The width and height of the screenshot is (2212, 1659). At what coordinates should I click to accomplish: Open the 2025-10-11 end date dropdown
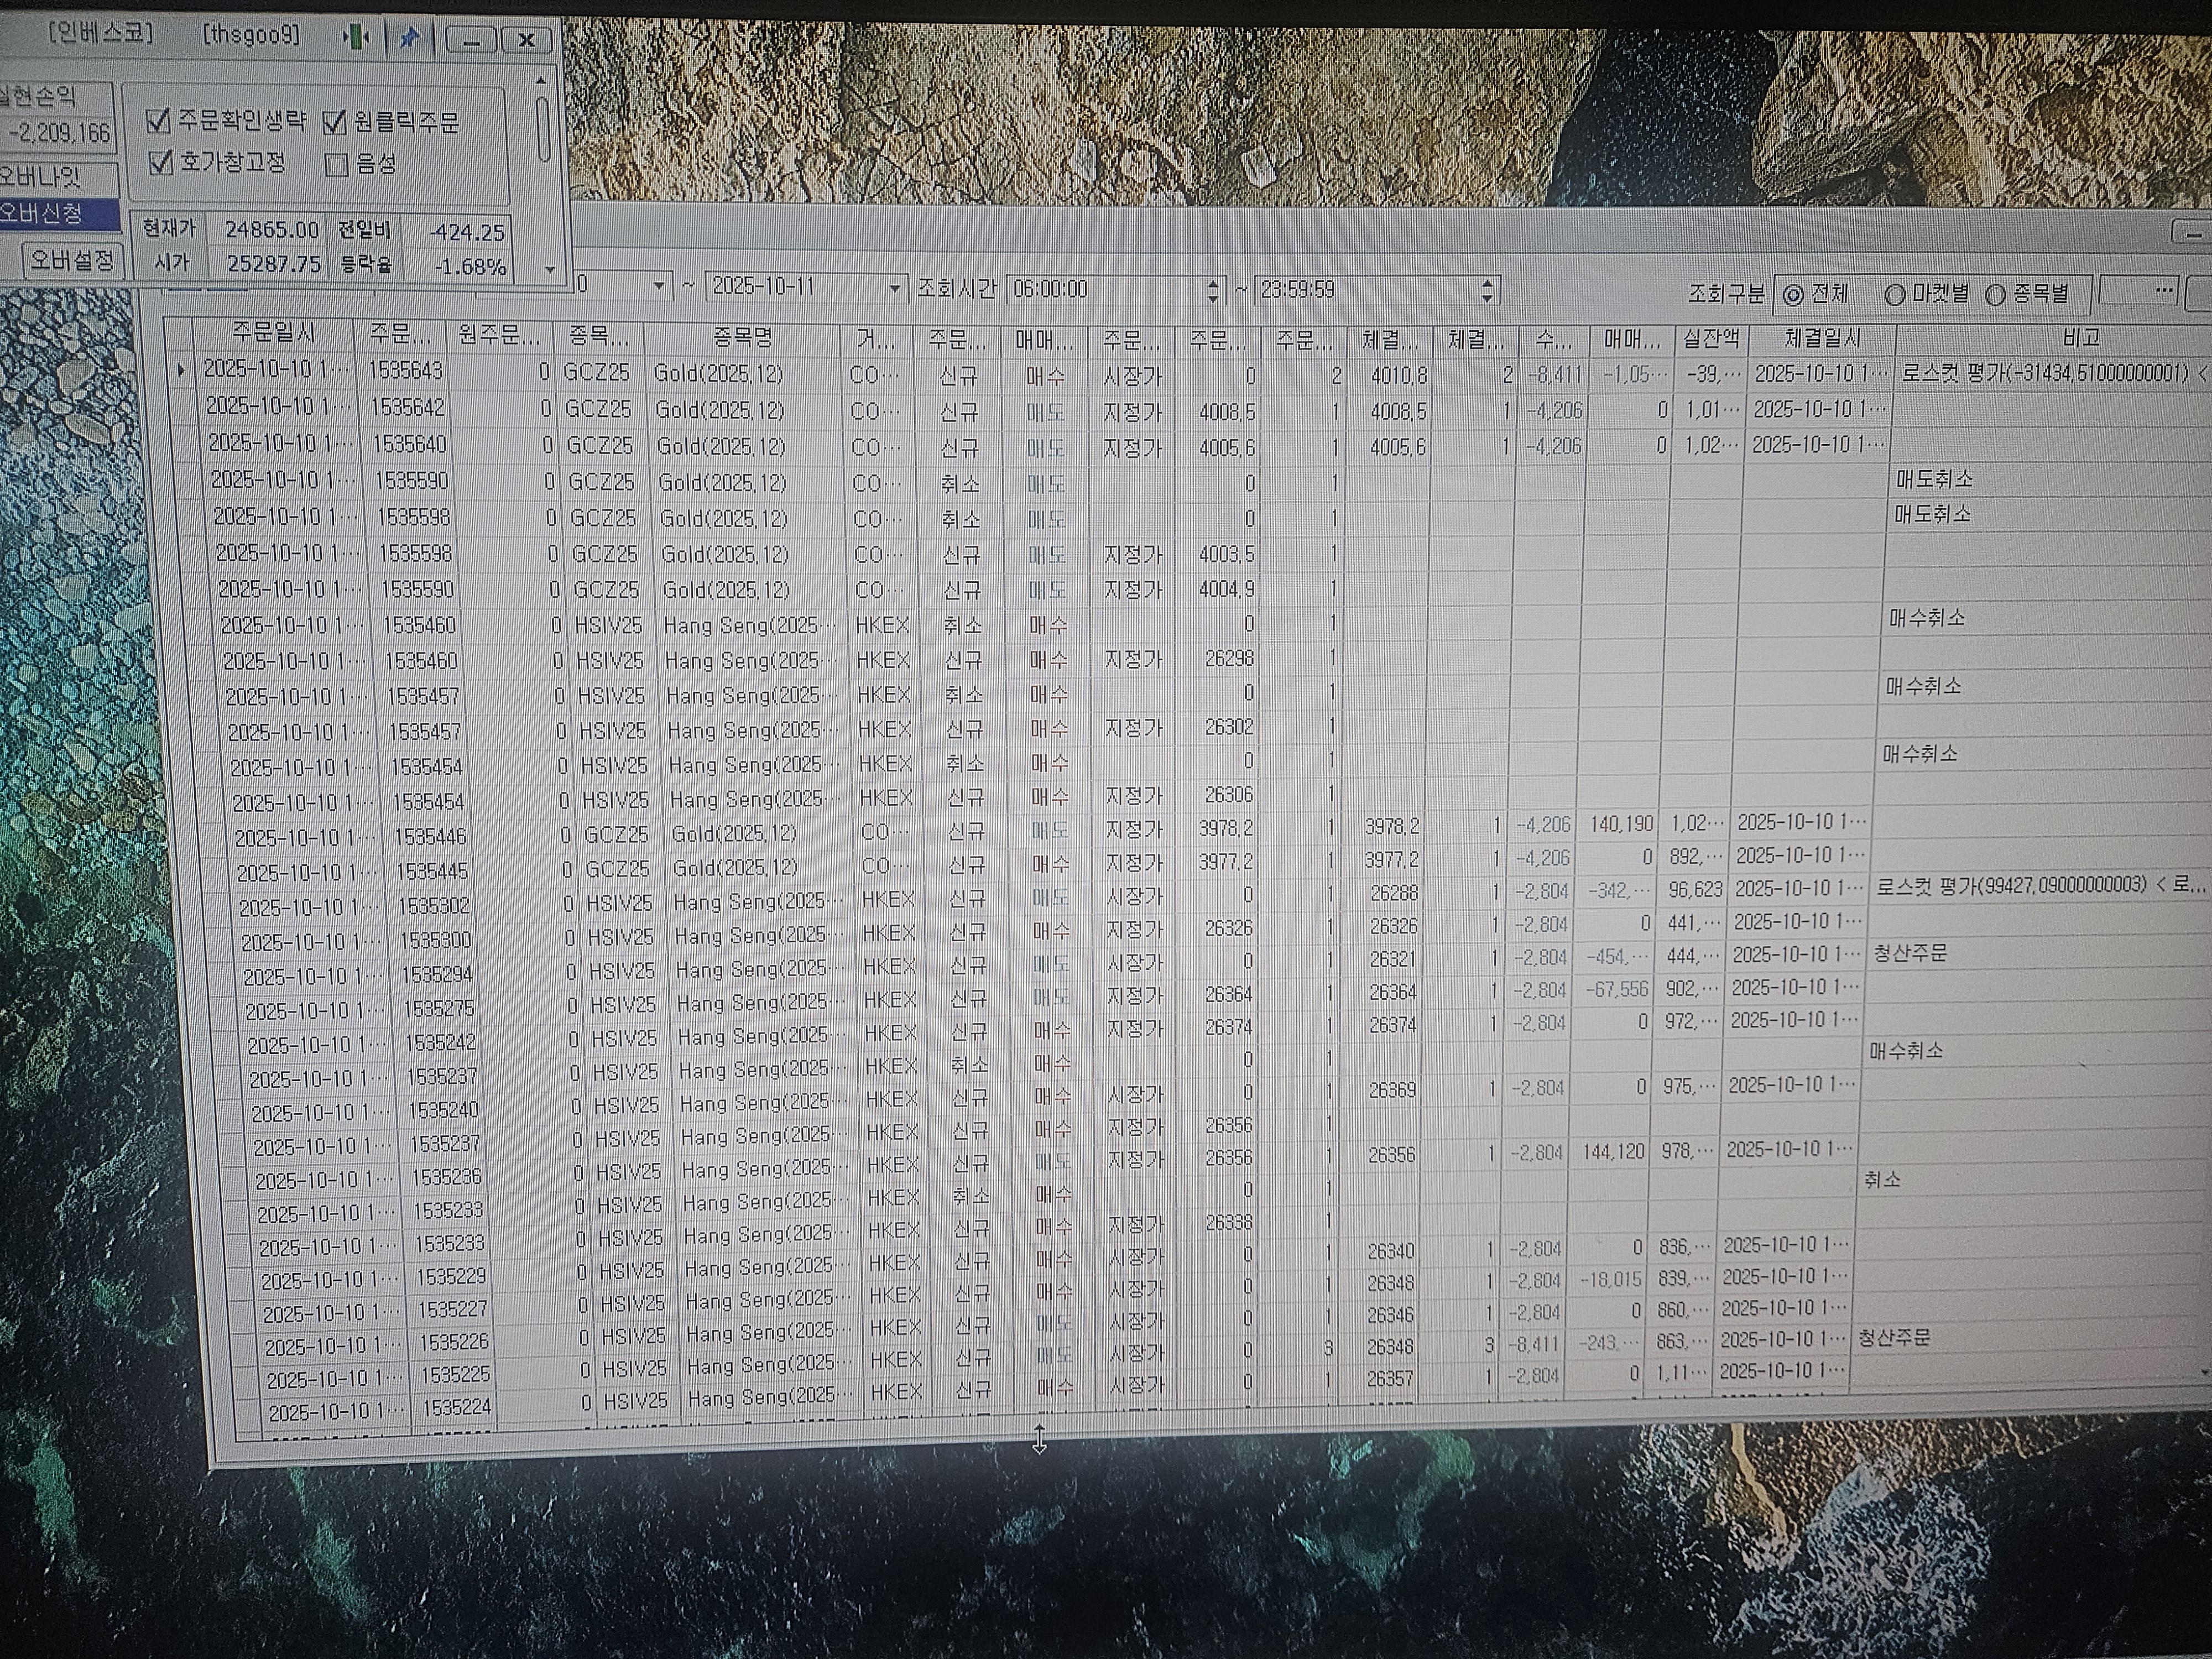pos(894,288)
